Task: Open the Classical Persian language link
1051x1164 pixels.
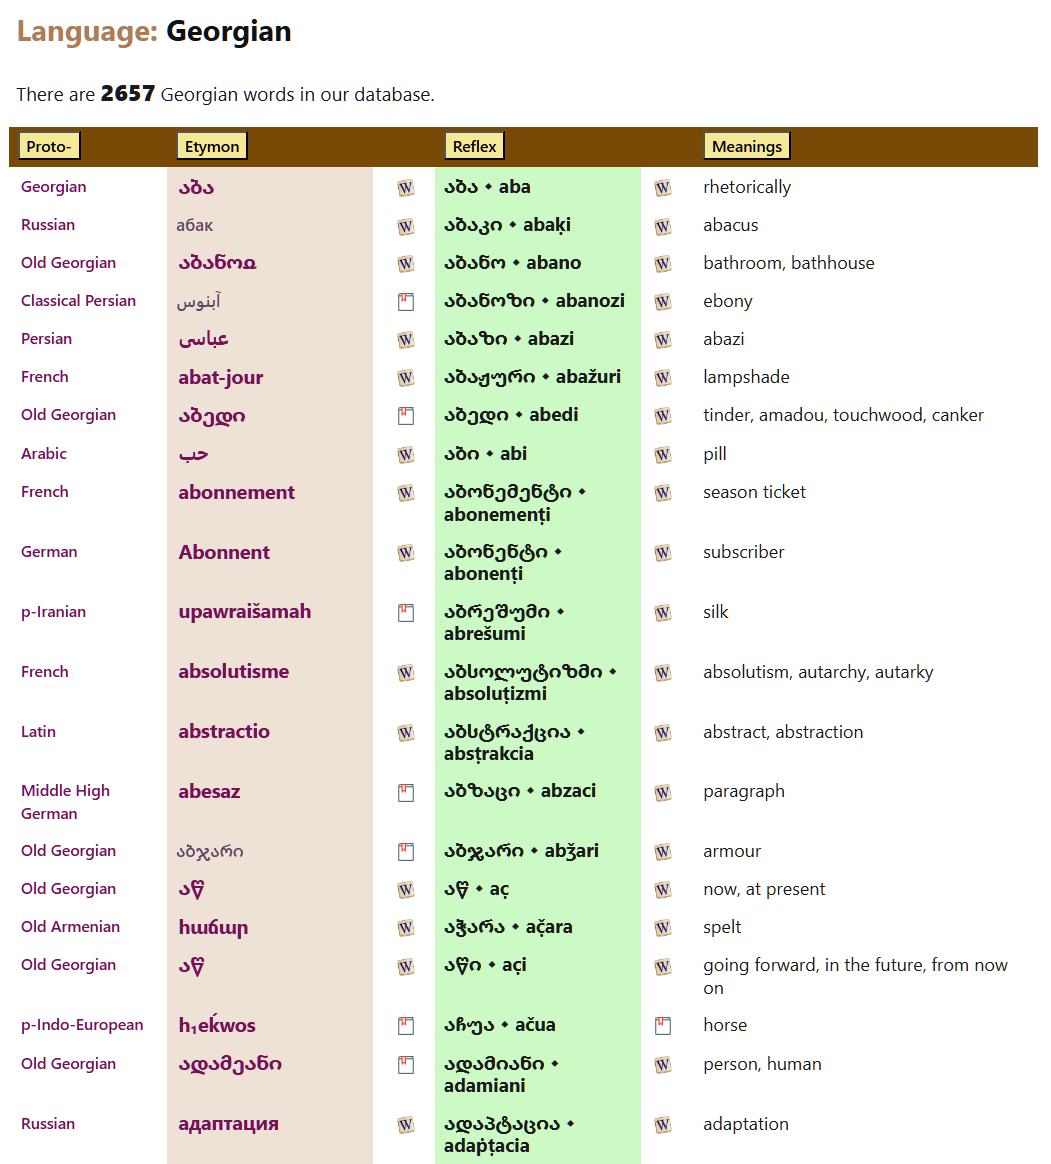Action: tap(79, 301)
